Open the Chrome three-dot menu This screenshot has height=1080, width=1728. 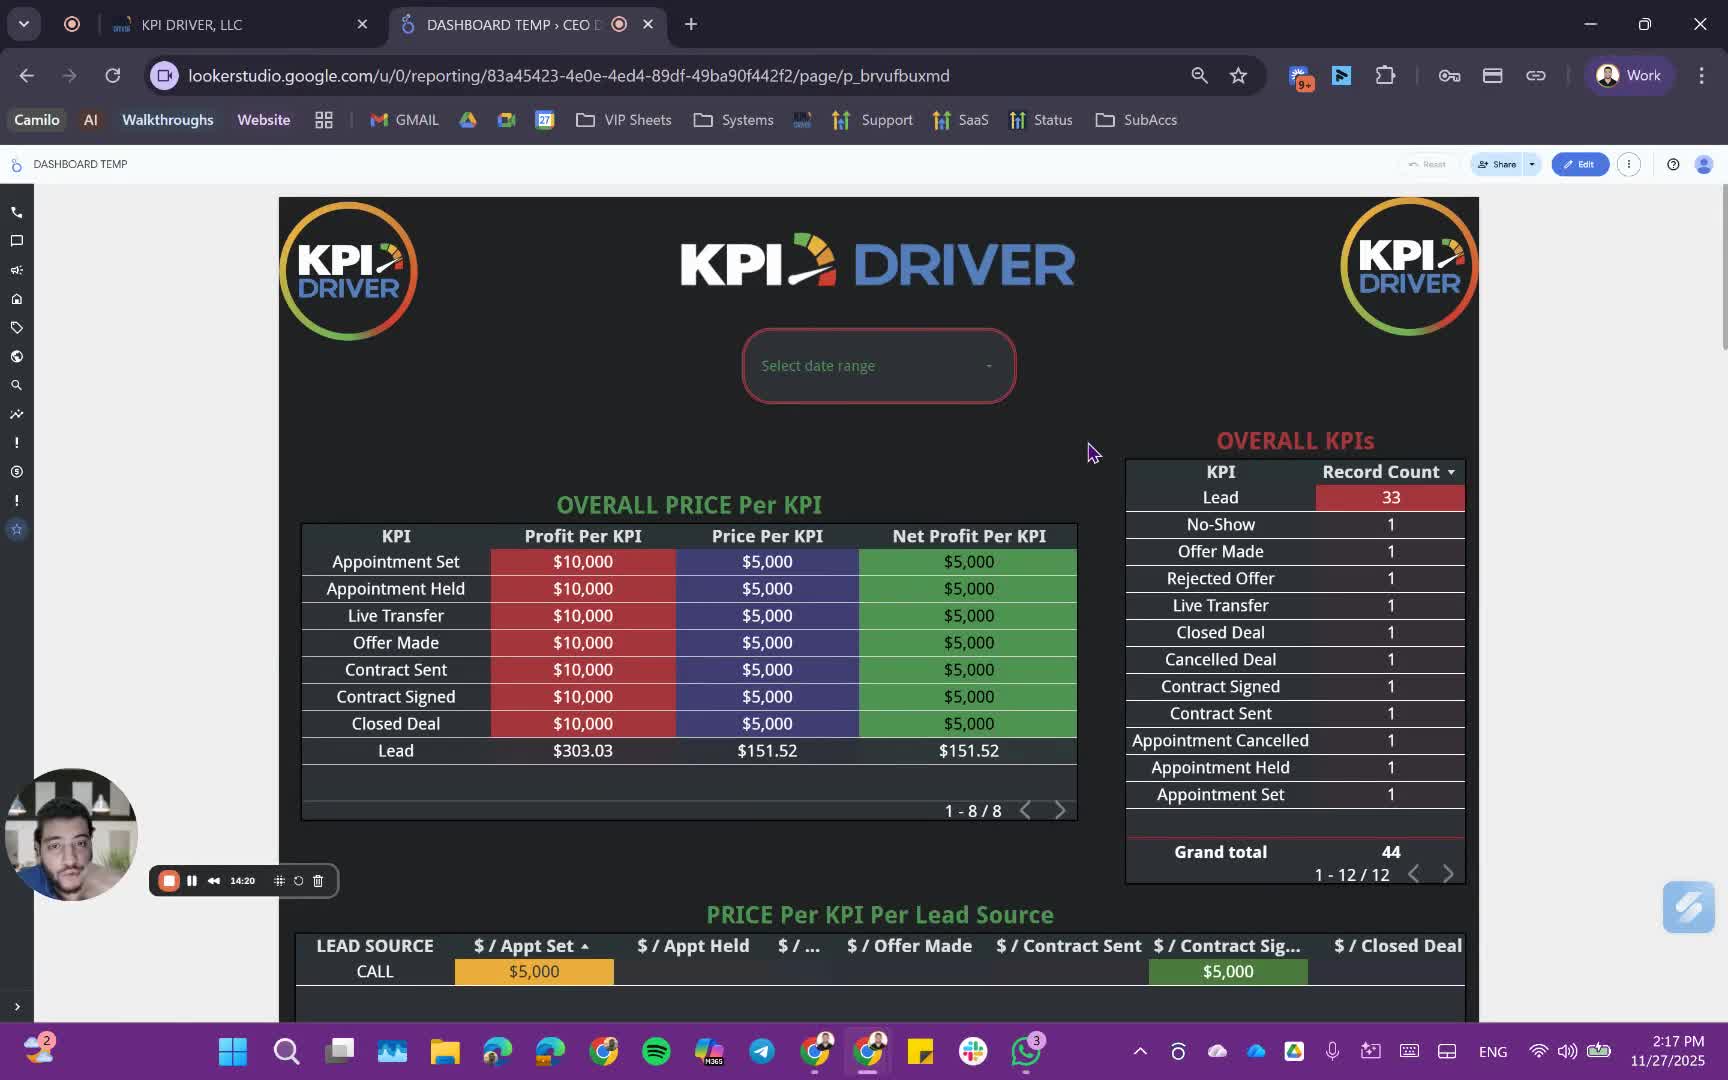click(x=1701, y=76)
